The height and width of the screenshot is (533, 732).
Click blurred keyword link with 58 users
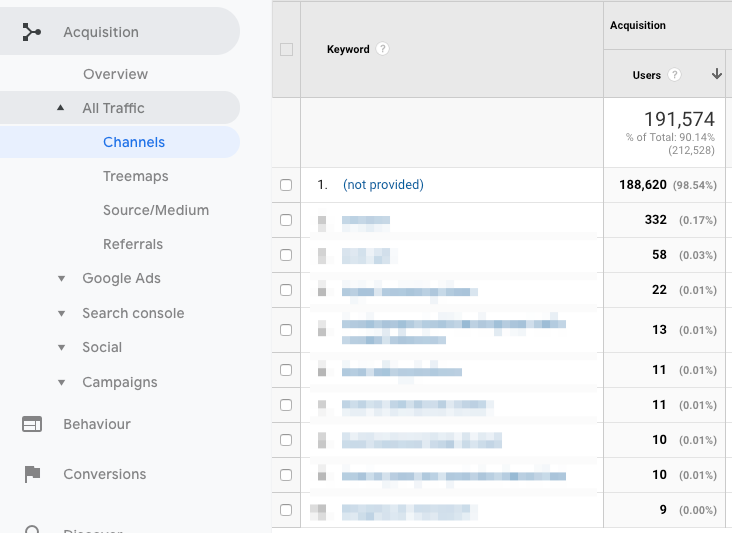tap(366, 256)
